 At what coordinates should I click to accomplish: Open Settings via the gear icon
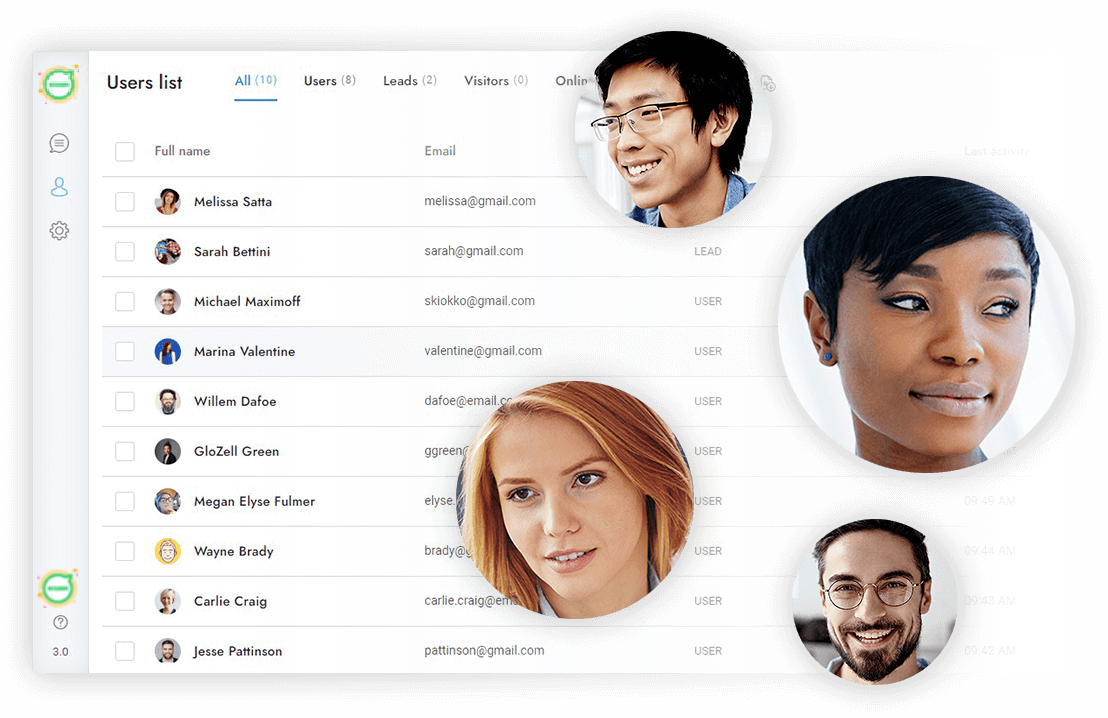(x=59, y=230)
